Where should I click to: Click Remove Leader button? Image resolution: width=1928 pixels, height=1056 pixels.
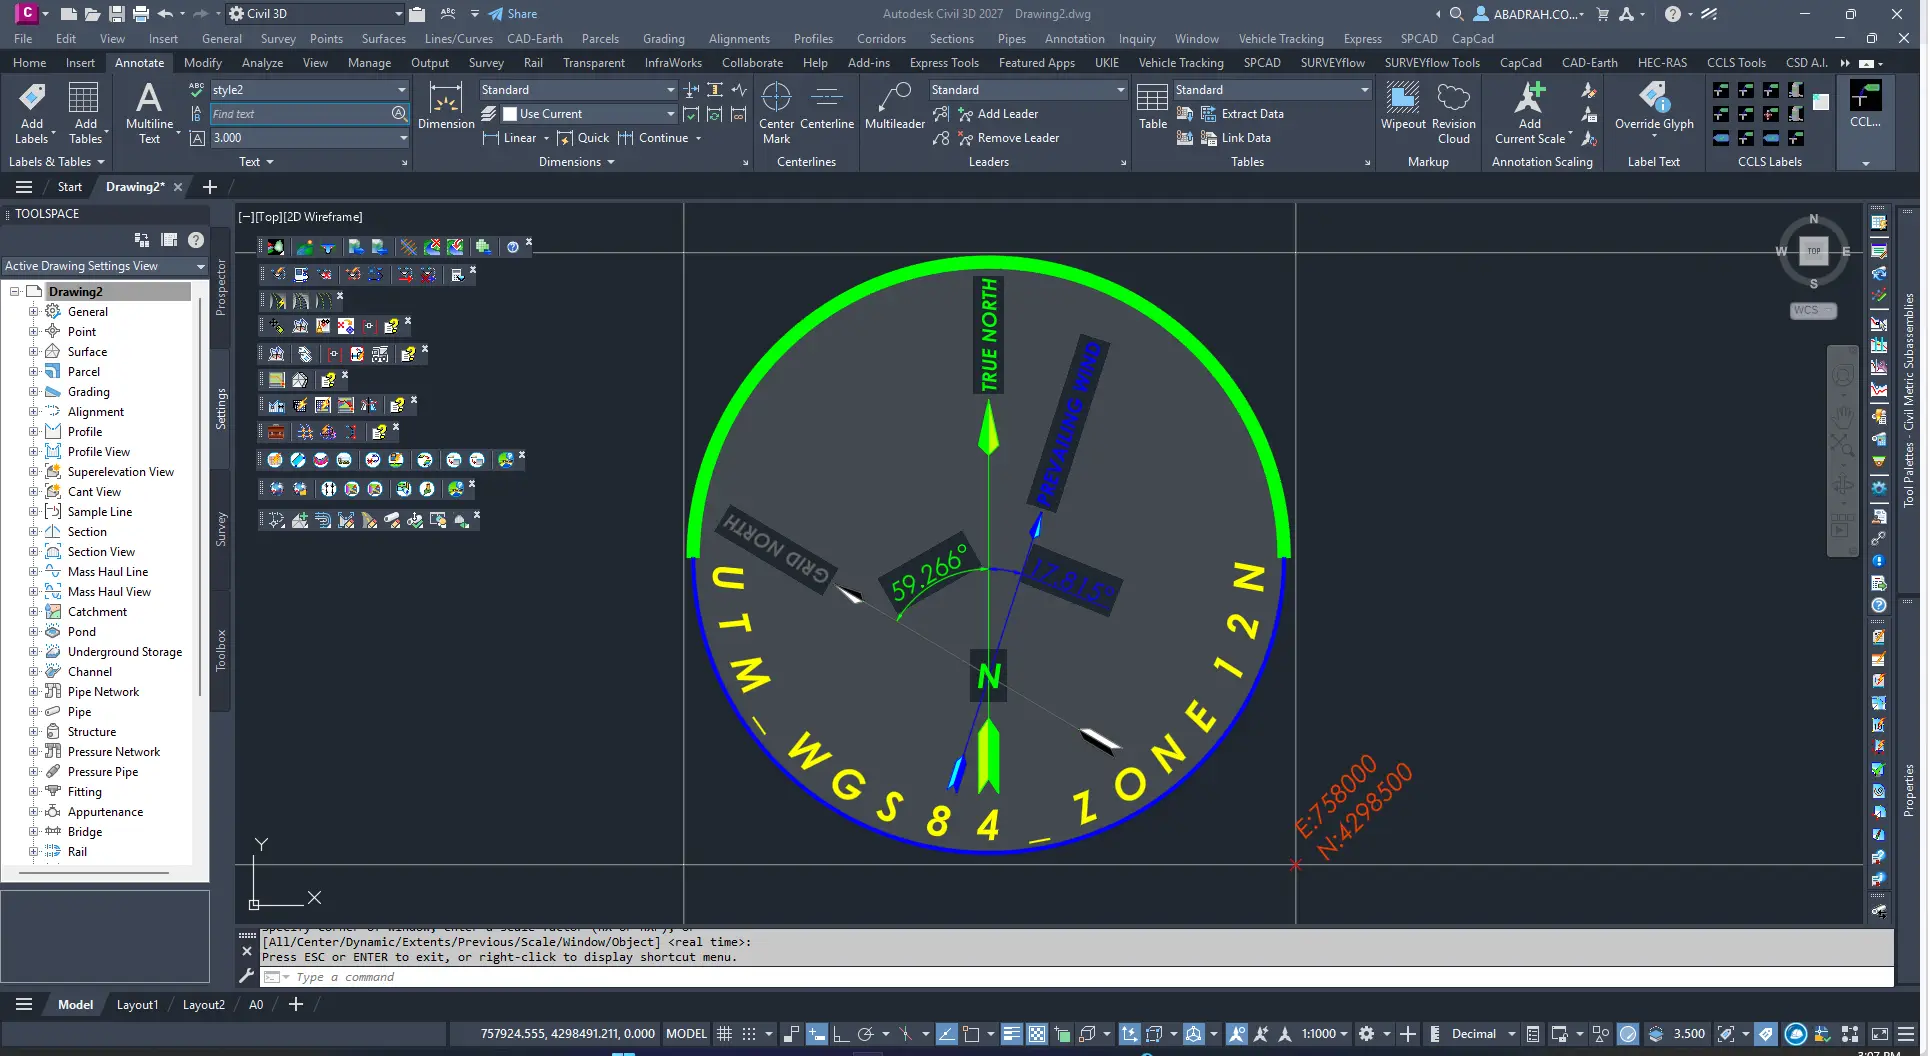1007,138
